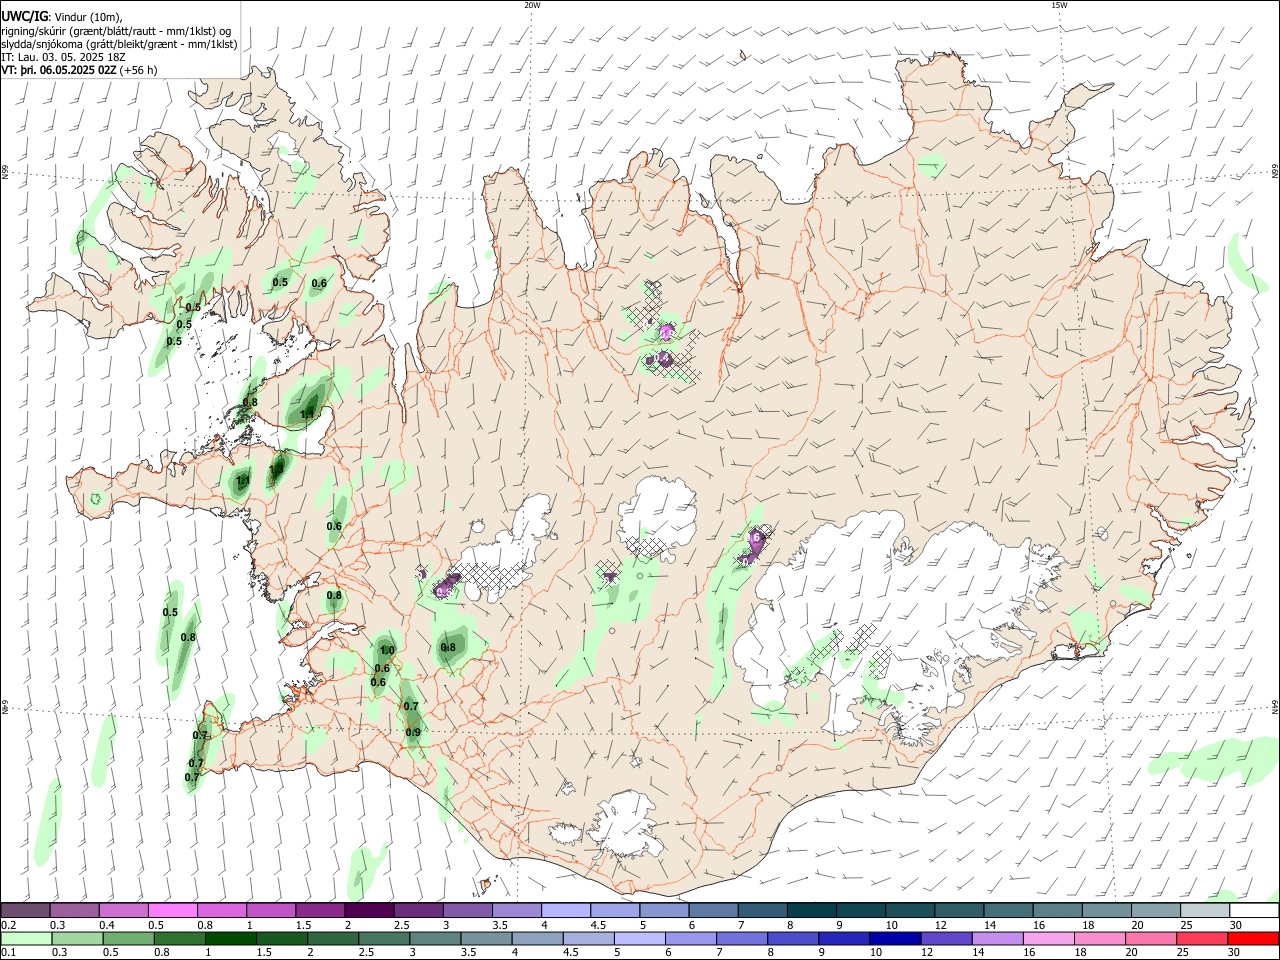This screenshot has height=960, width=1280.
Task: Click the "N99" latitude label at left edge
Action: tap(5, 173)
